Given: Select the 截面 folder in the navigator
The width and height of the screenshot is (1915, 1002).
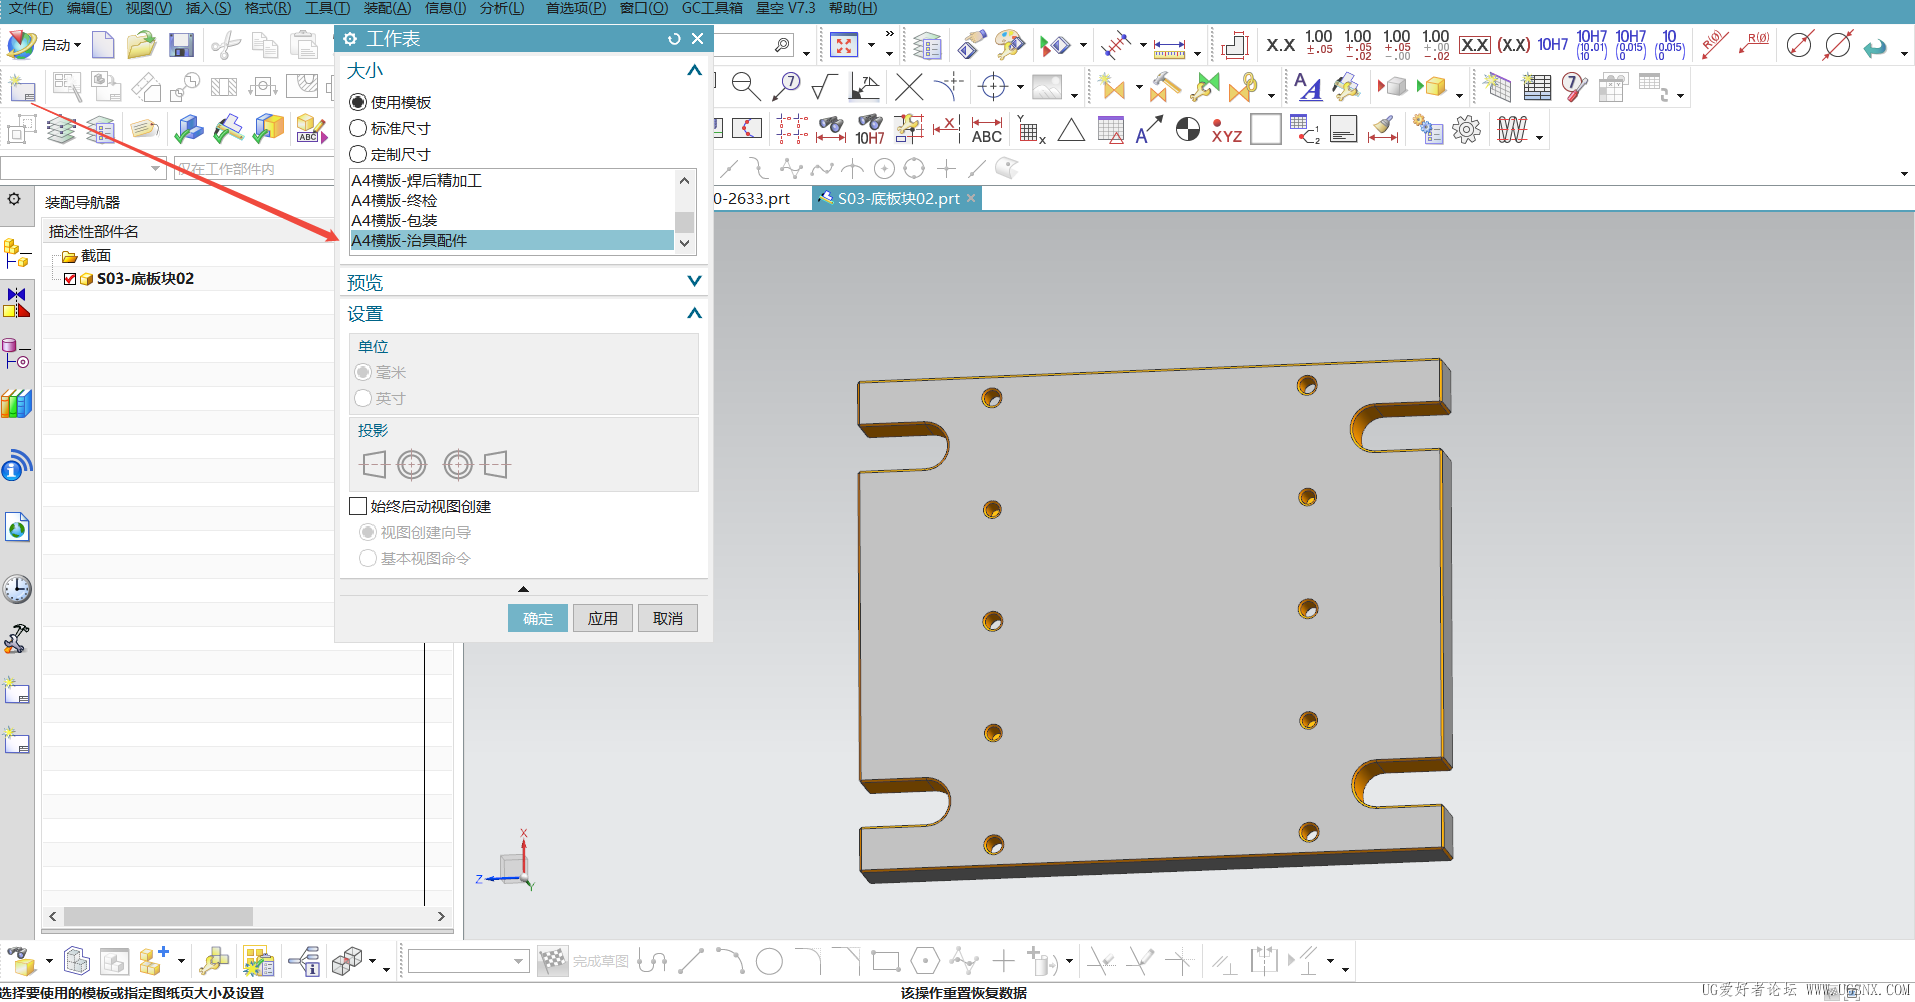Looking at the screenshot, I should (x=87, y=256).
